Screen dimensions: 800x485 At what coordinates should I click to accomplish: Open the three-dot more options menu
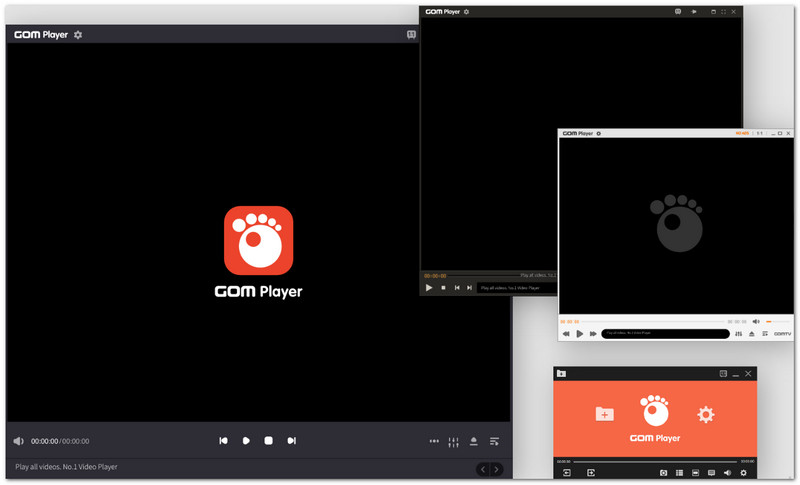click(434, 441)
